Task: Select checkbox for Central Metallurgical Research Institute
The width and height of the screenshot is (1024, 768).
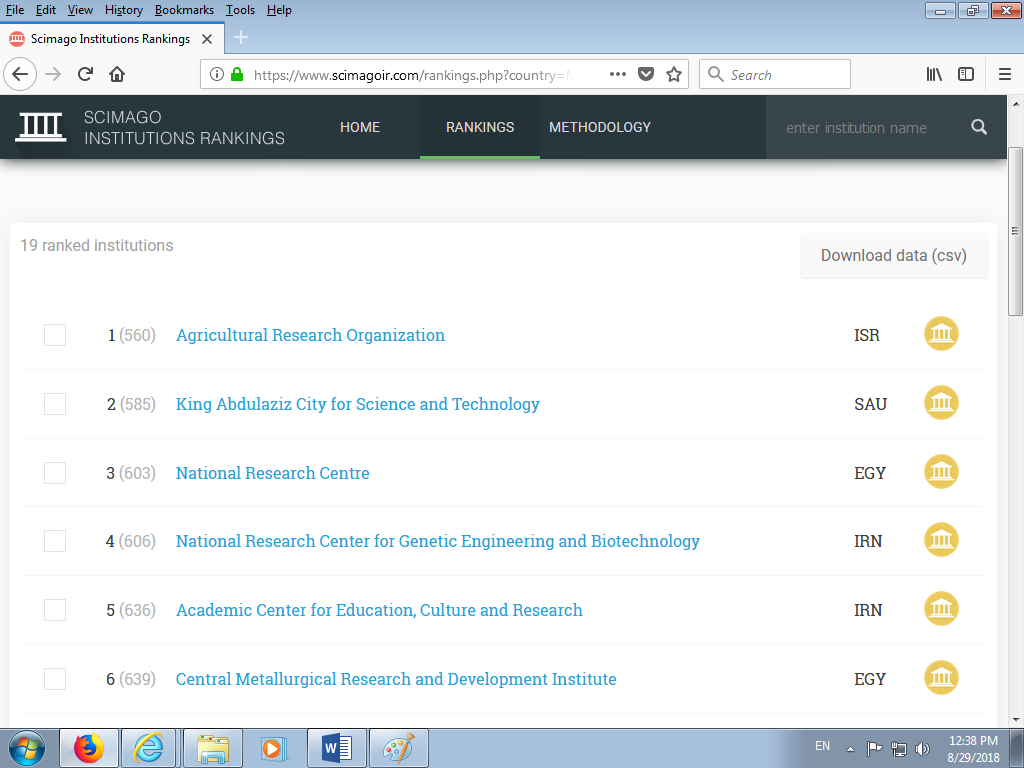Action: point(55,679)
